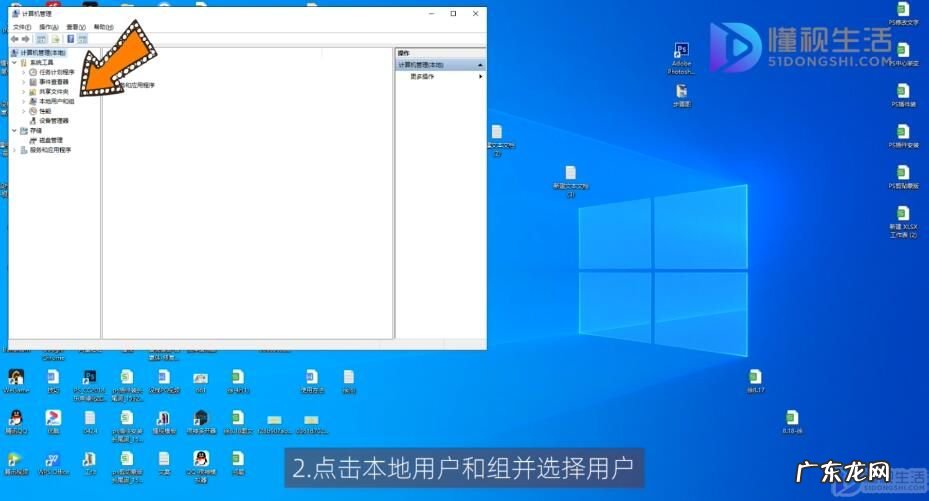This screenshot has height=501, width=929.
Task: Open the Welcome shortcut on the desktop
Action: tap(16, 382)
